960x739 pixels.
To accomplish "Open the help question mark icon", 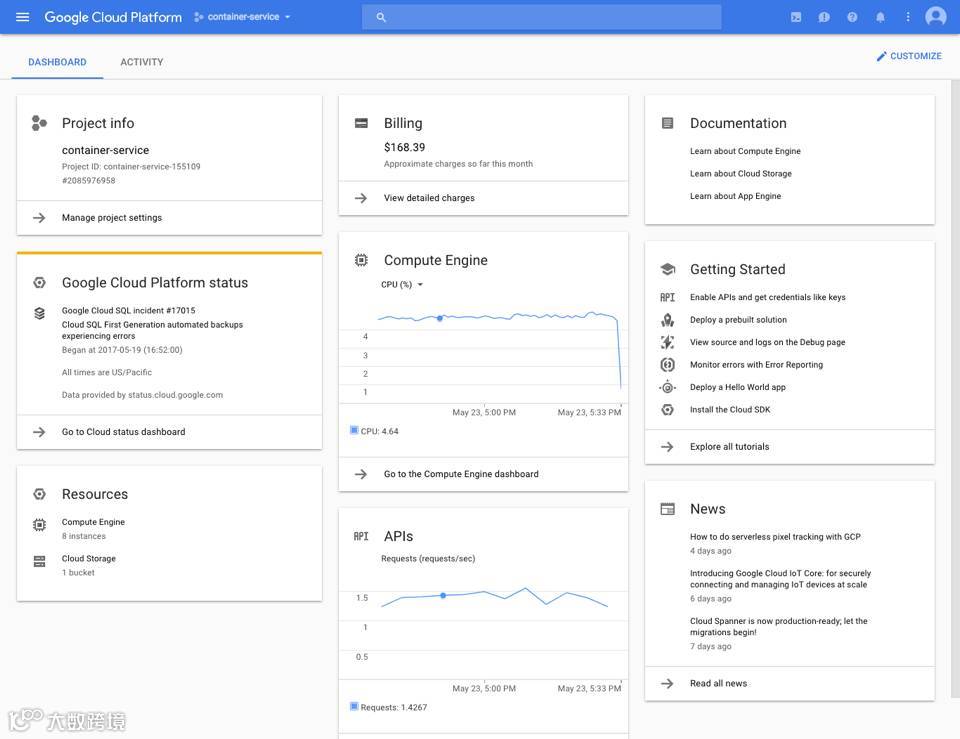I will 852,17.
